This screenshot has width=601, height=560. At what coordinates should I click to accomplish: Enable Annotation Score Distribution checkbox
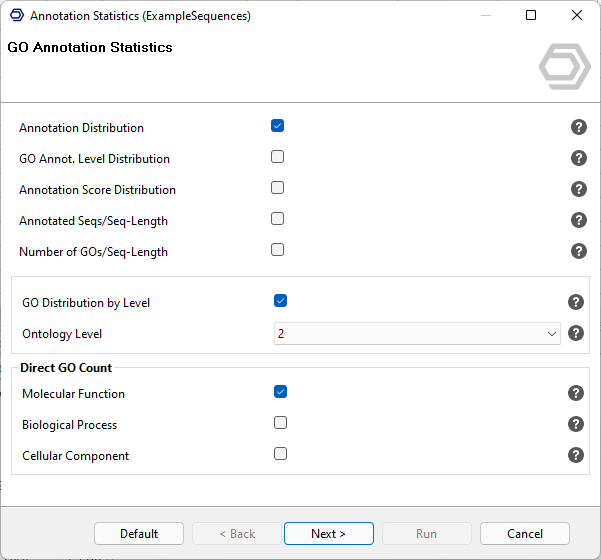[277, 188]
